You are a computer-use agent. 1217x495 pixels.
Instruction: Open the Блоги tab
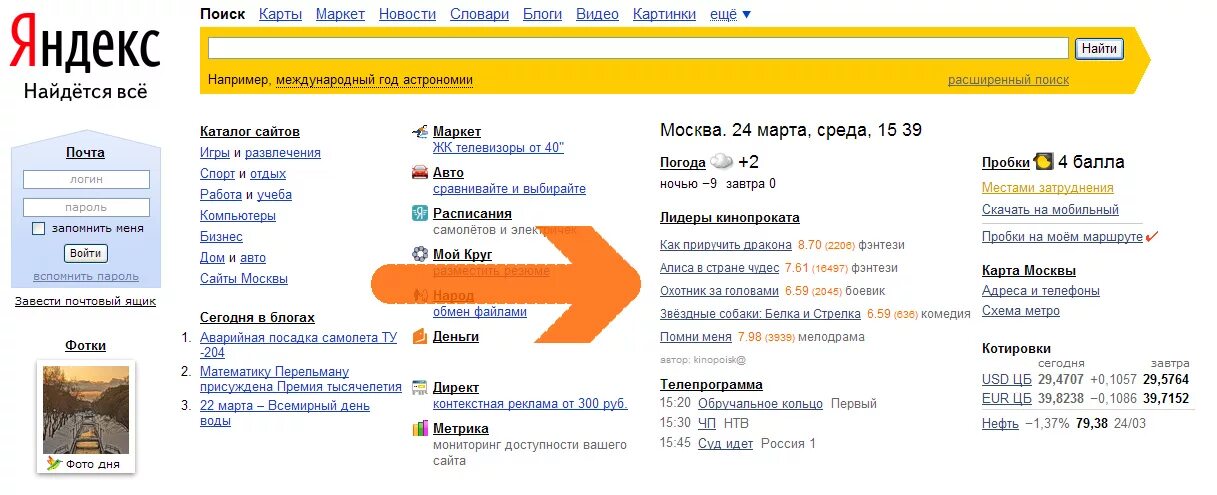(x=542, y=14)
